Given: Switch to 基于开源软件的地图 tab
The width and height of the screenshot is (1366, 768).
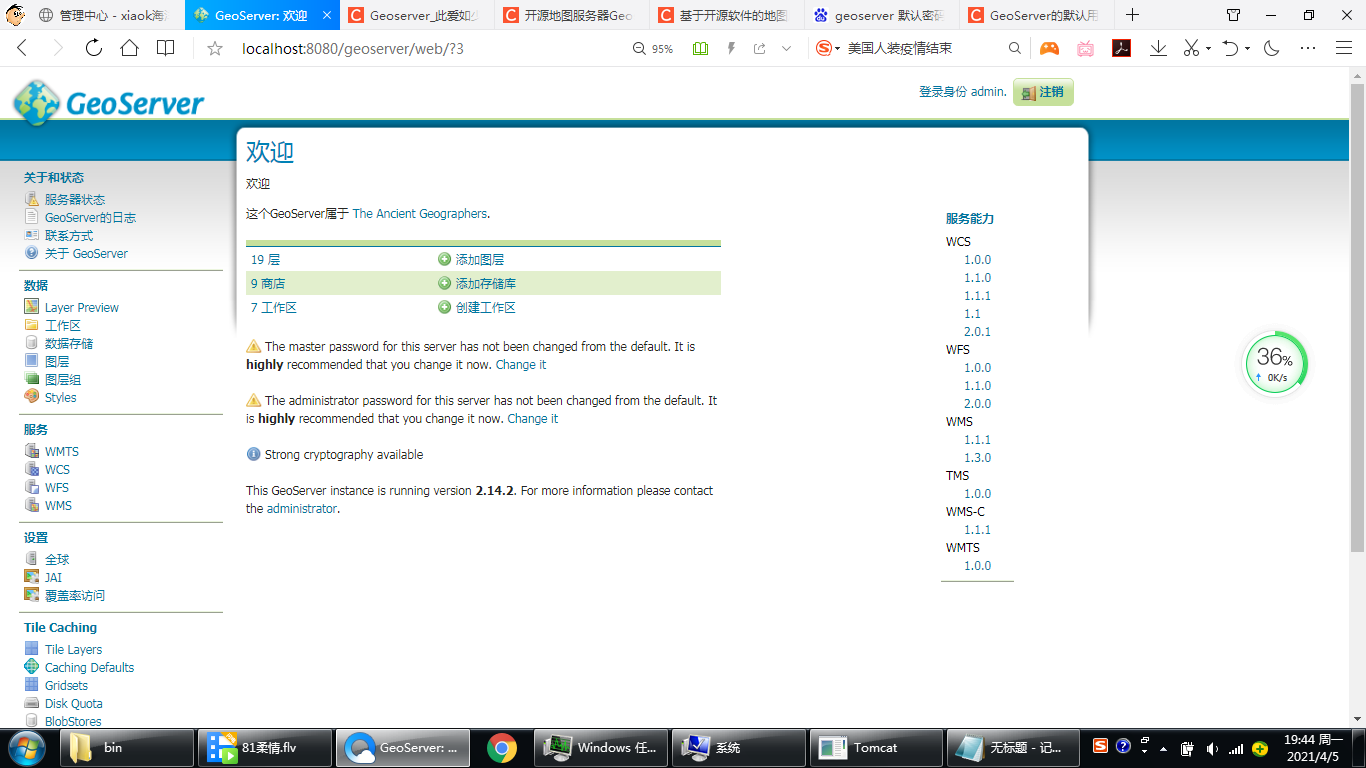Looking at the screenshot, I should (x=725, y=16).
